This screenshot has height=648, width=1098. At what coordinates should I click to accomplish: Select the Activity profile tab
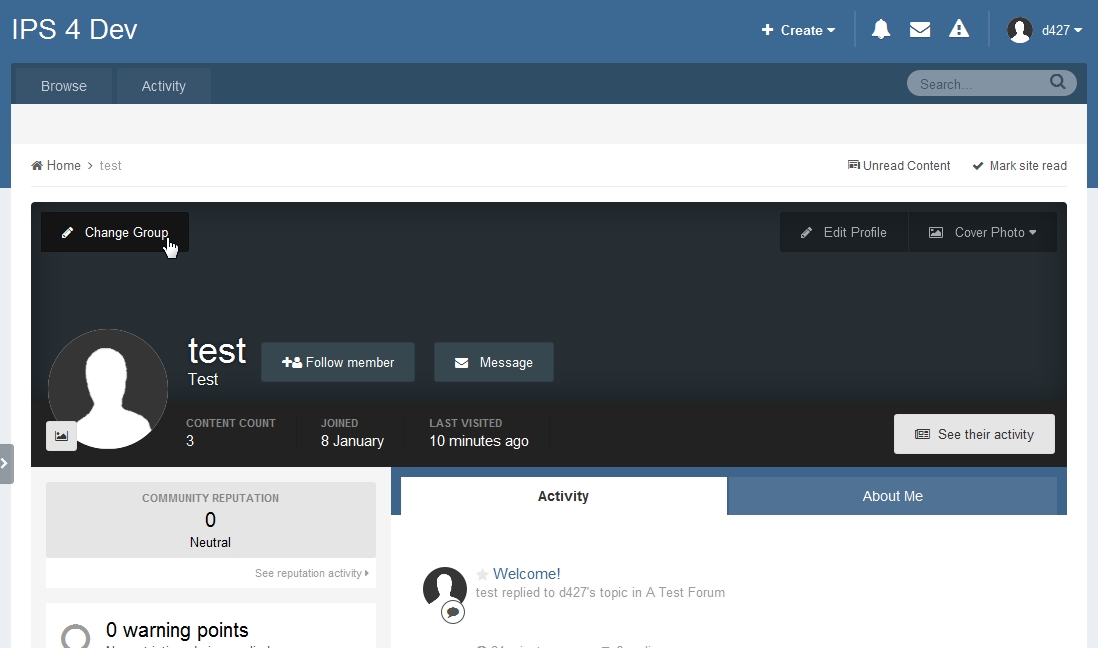tap(563, 496)
